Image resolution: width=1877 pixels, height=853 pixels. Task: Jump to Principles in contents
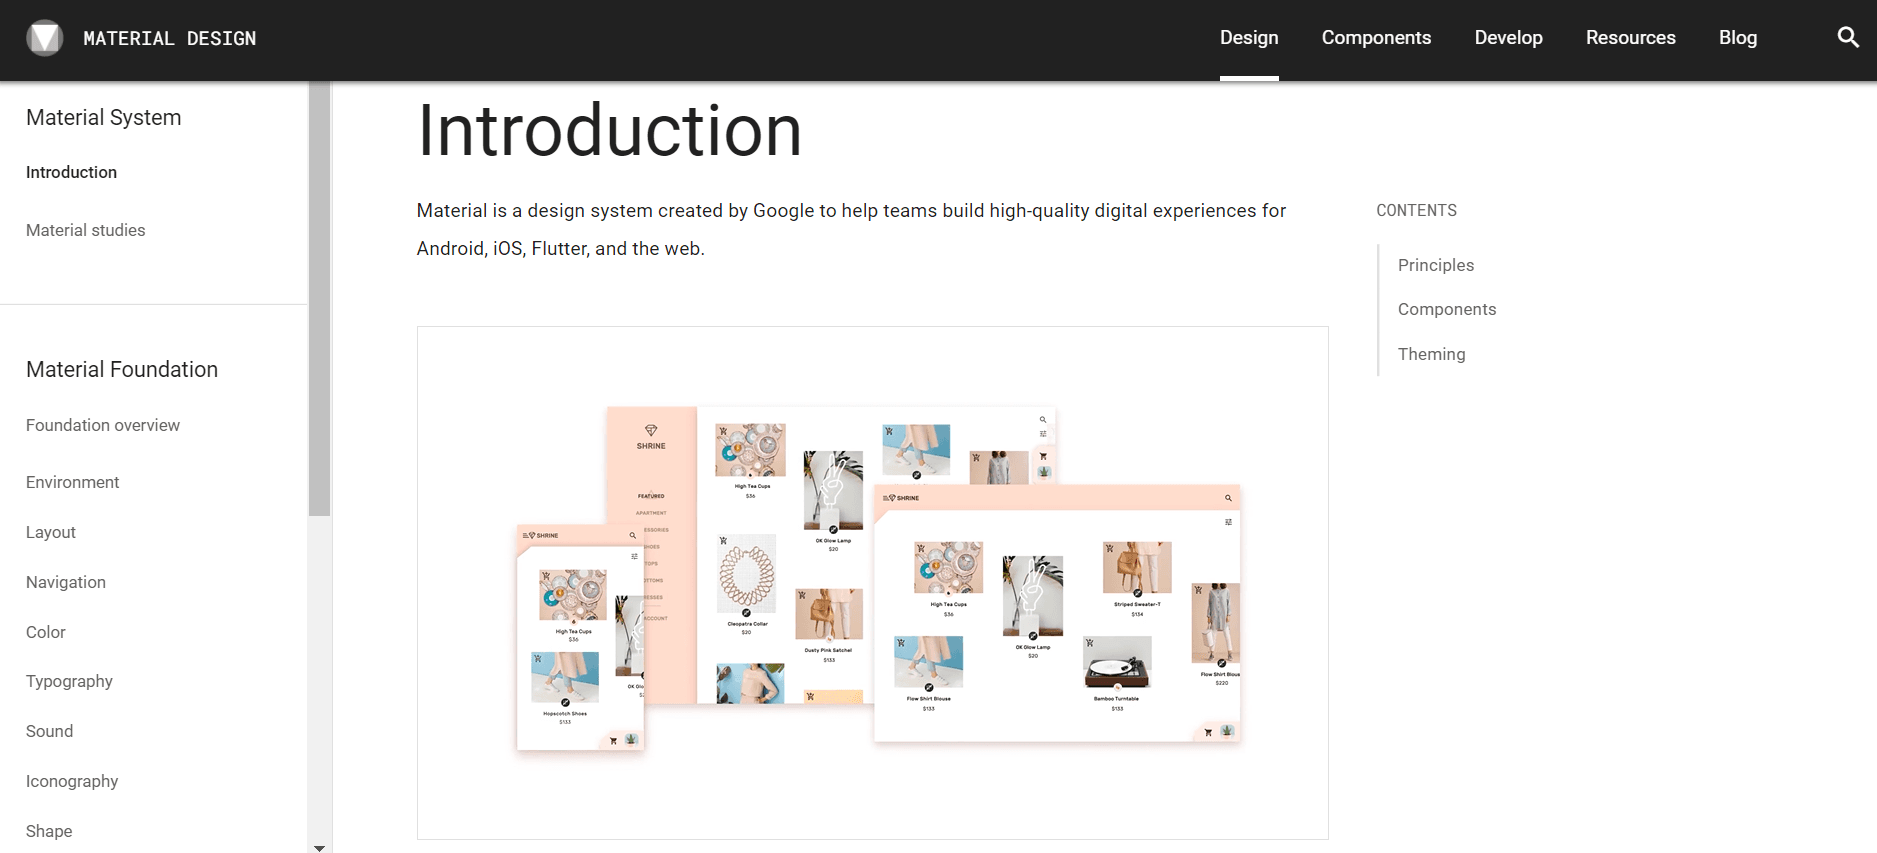pos(1435,265)
